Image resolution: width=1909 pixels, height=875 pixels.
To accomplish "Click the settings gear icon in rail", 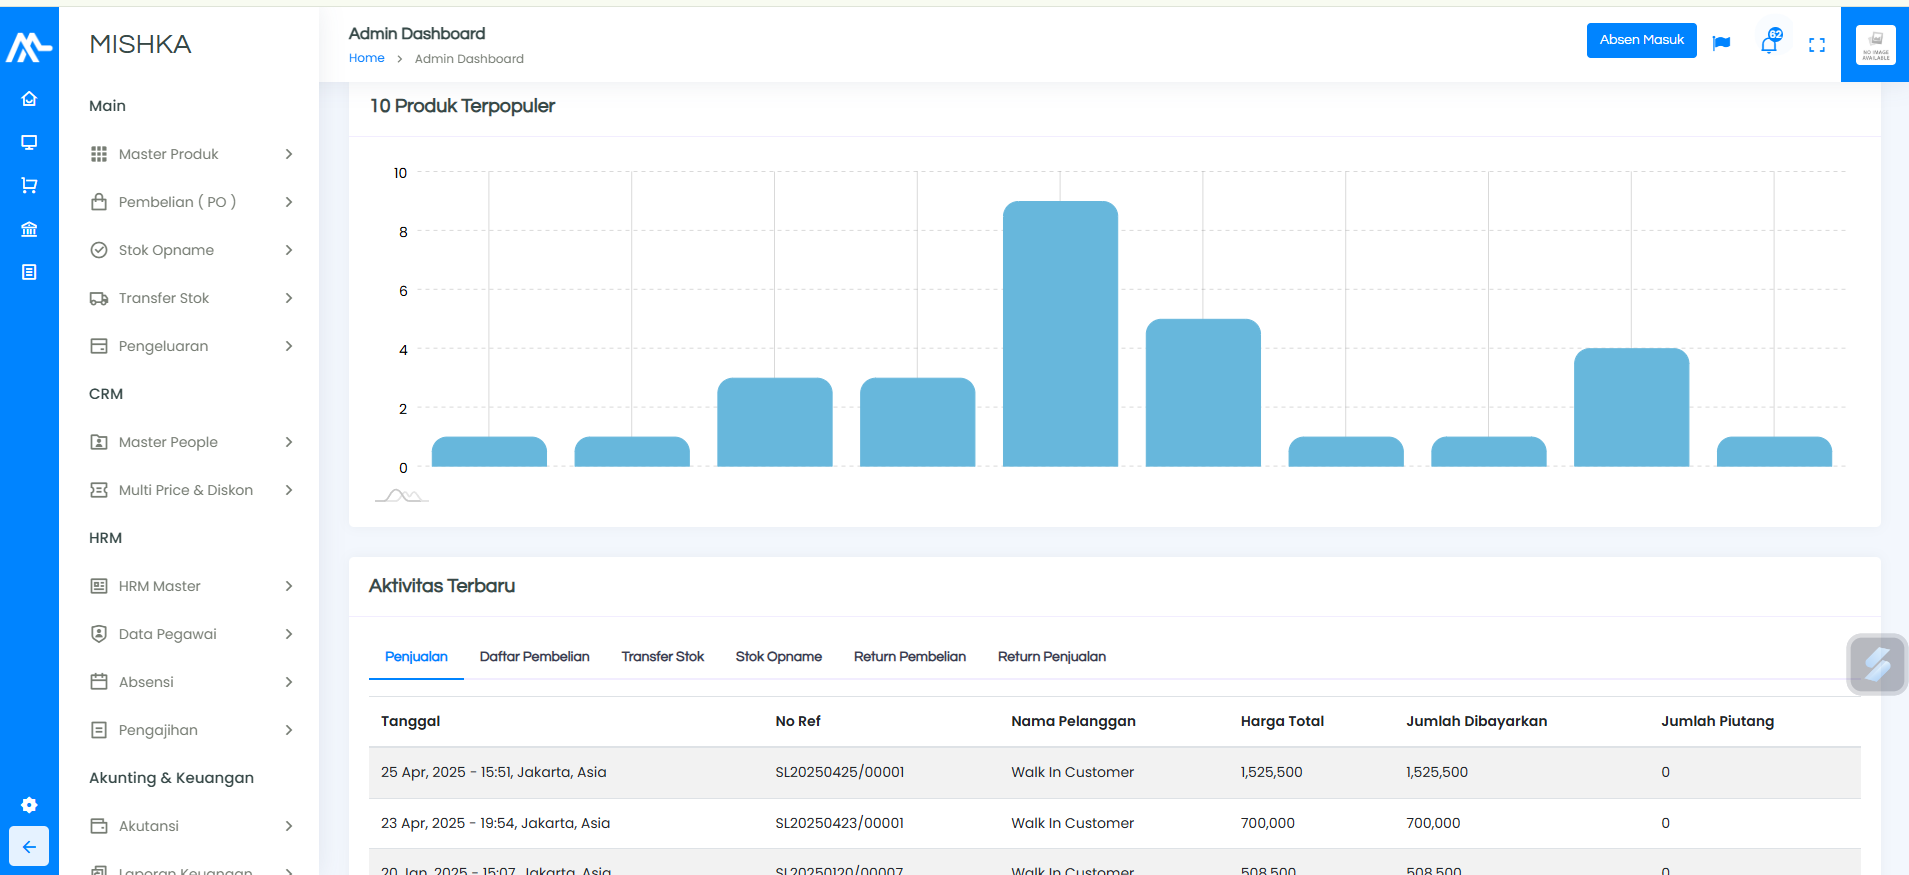I will [x=29, y=805].
